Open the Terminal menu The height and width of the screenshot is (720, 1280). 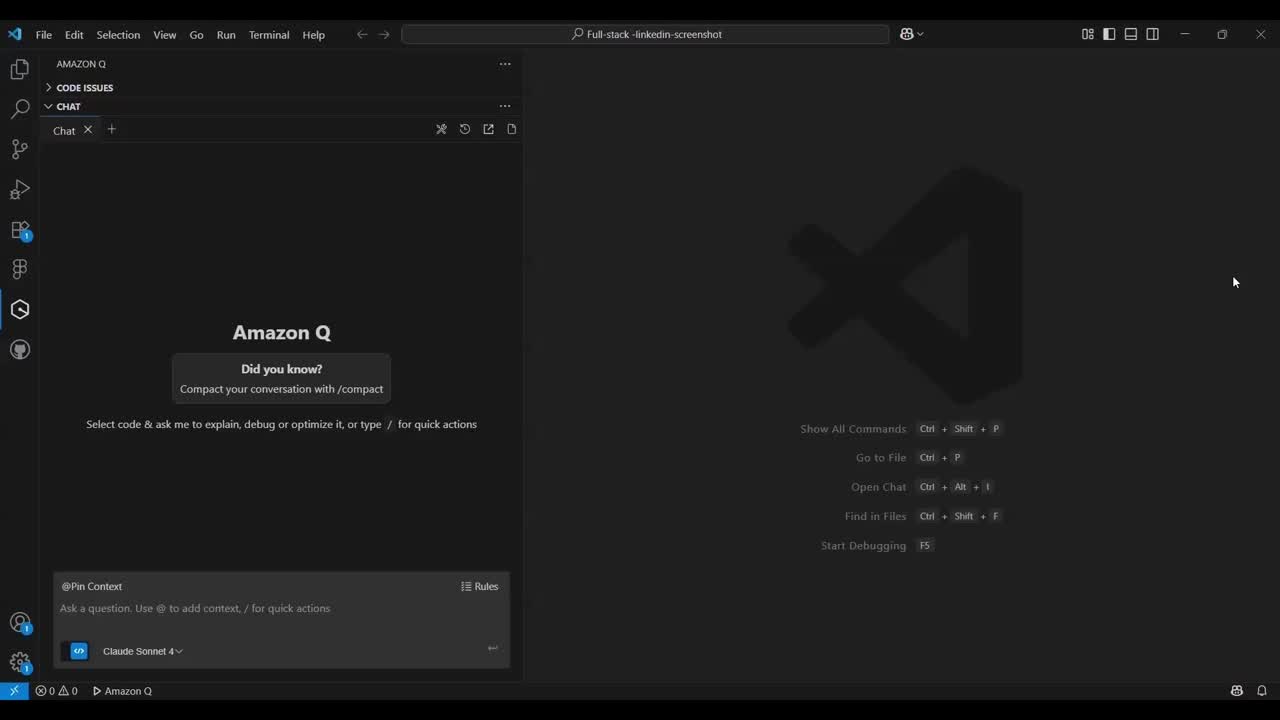pyautogui.click(x=269, y=34)
